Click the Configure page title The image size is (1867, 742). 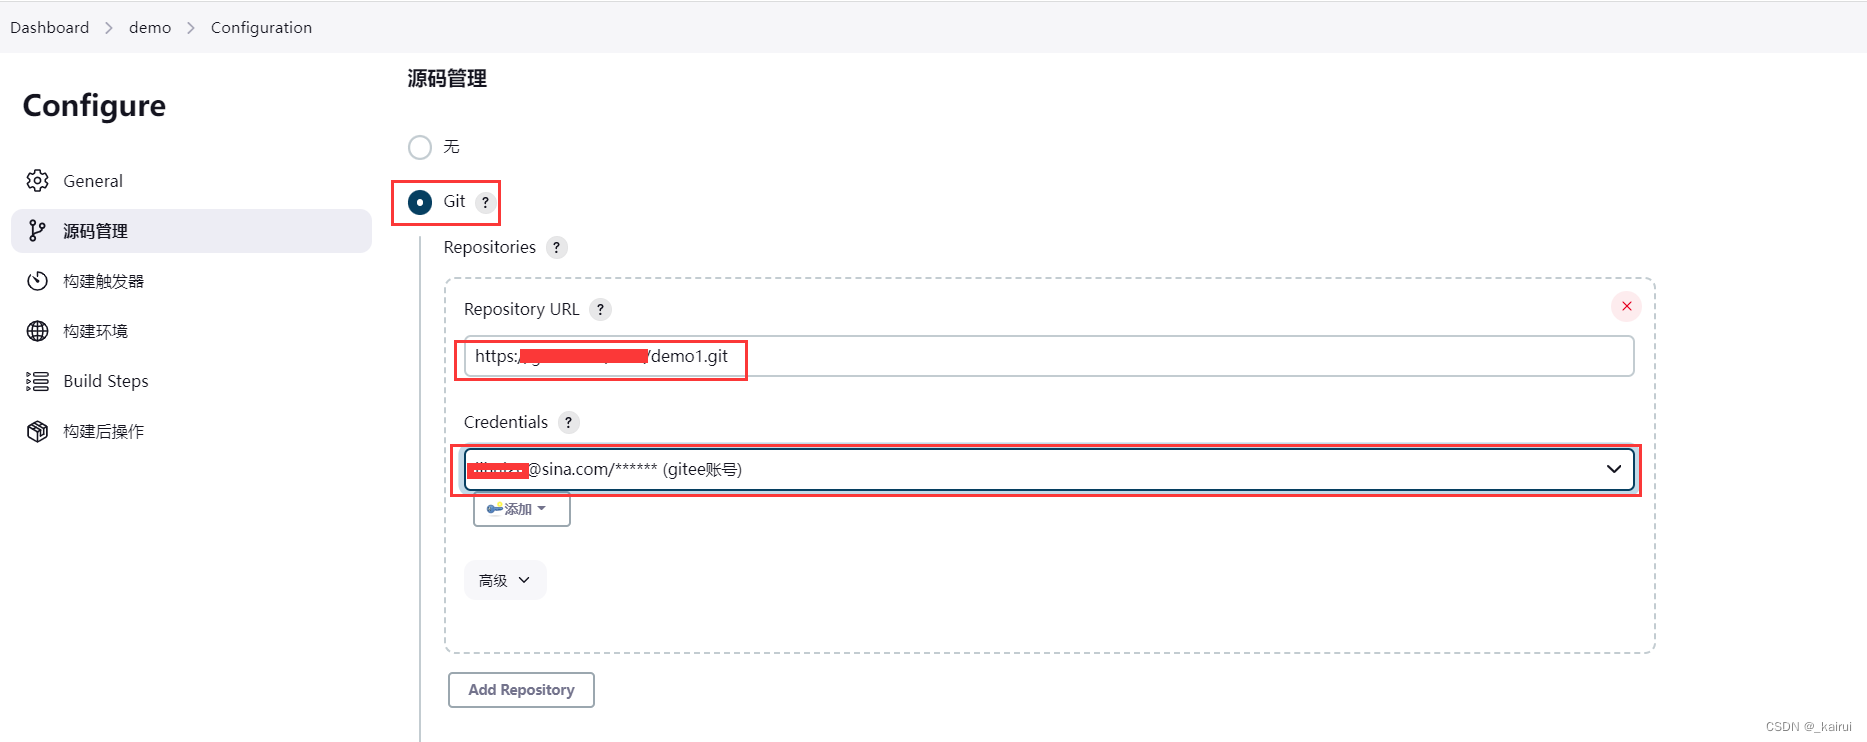point(94,105)
